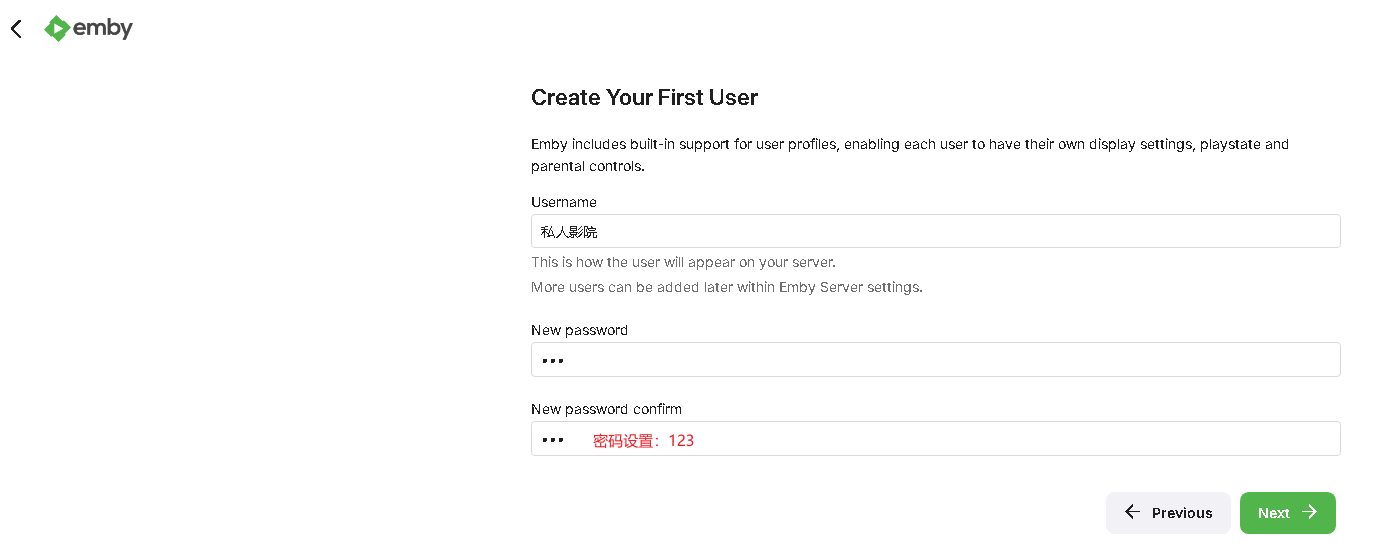
Task: Click the green Emby play logo icon
Action: pos(57,29)
